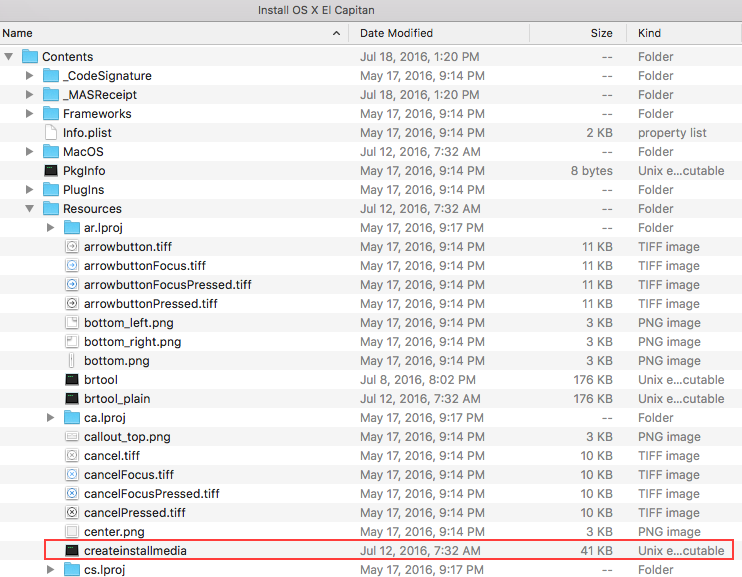The image size is (742, 577).
Task: Click the Install OS X El Capitan title
Action: click(316, 10)
